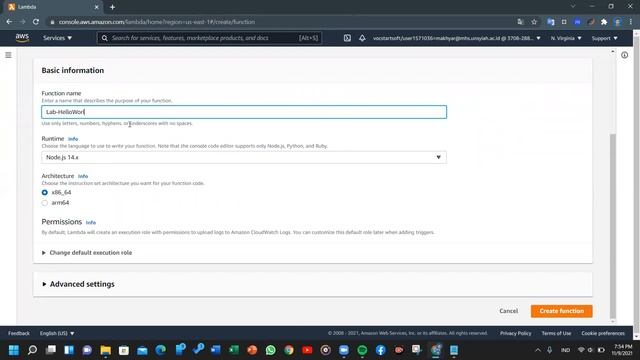Open the Chrome profile avatar
This screenshot has height=360, width=640.
(618, 22)
